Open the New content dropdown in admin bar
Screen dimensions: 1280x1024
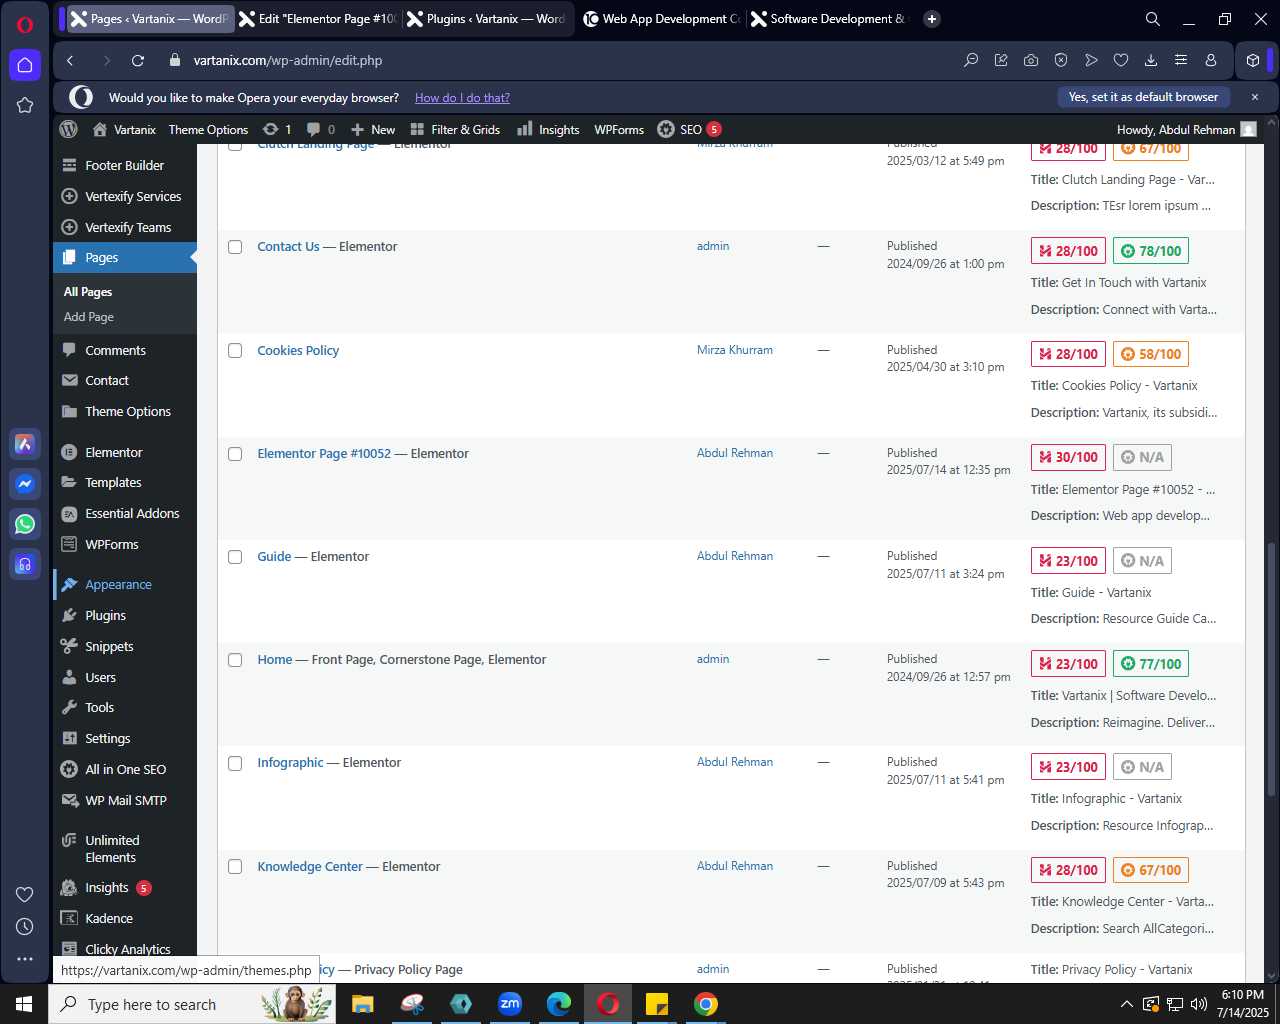click(x=373, y=129)
